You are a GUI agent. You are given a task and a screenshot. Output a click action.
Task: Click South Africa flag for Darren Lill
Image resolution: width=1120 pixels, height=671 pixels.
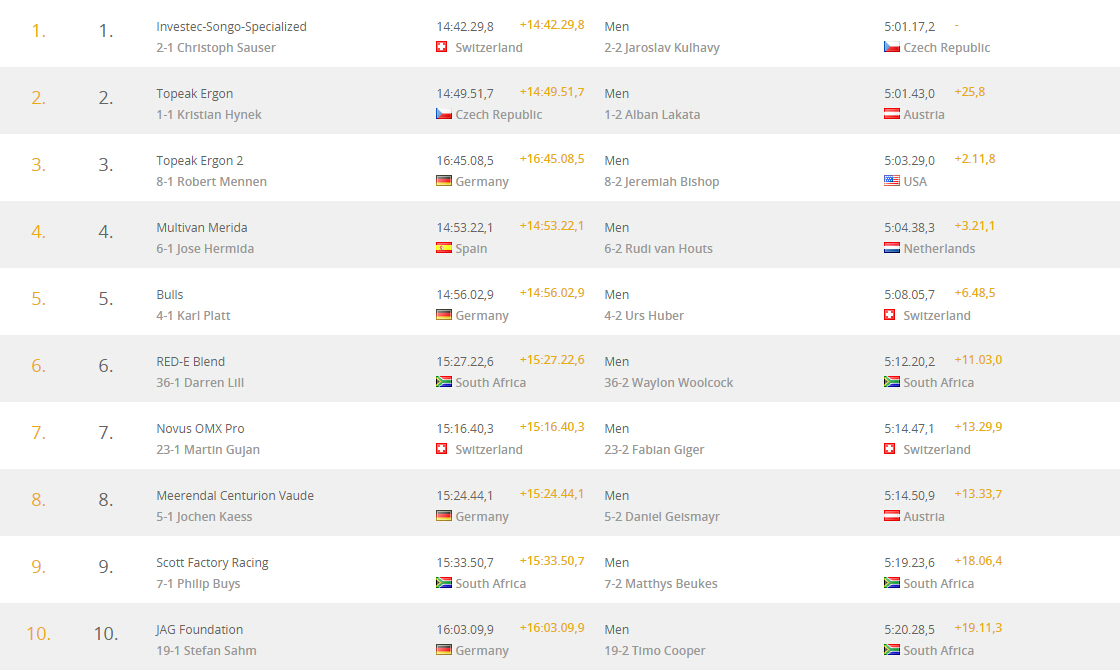click(444, 382)
